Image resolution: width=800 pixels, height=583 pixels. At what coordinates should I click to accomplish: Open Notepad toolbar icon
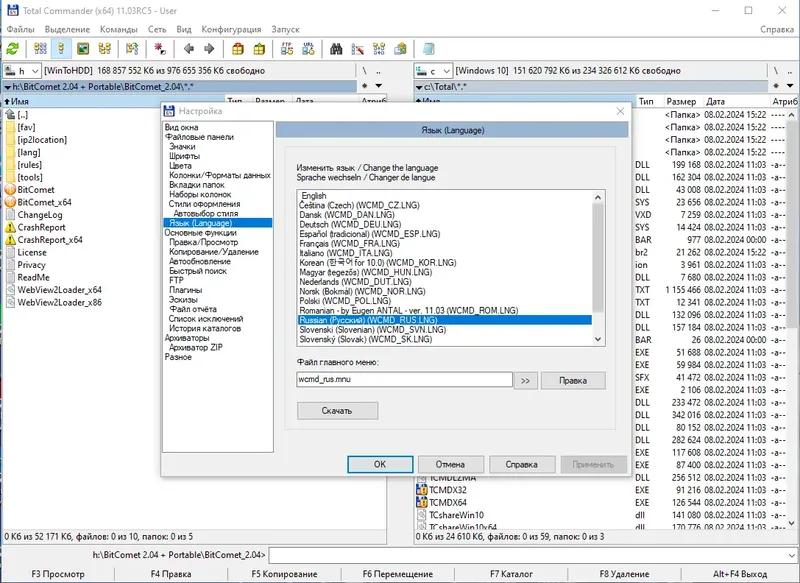click(x=429, y=49)
